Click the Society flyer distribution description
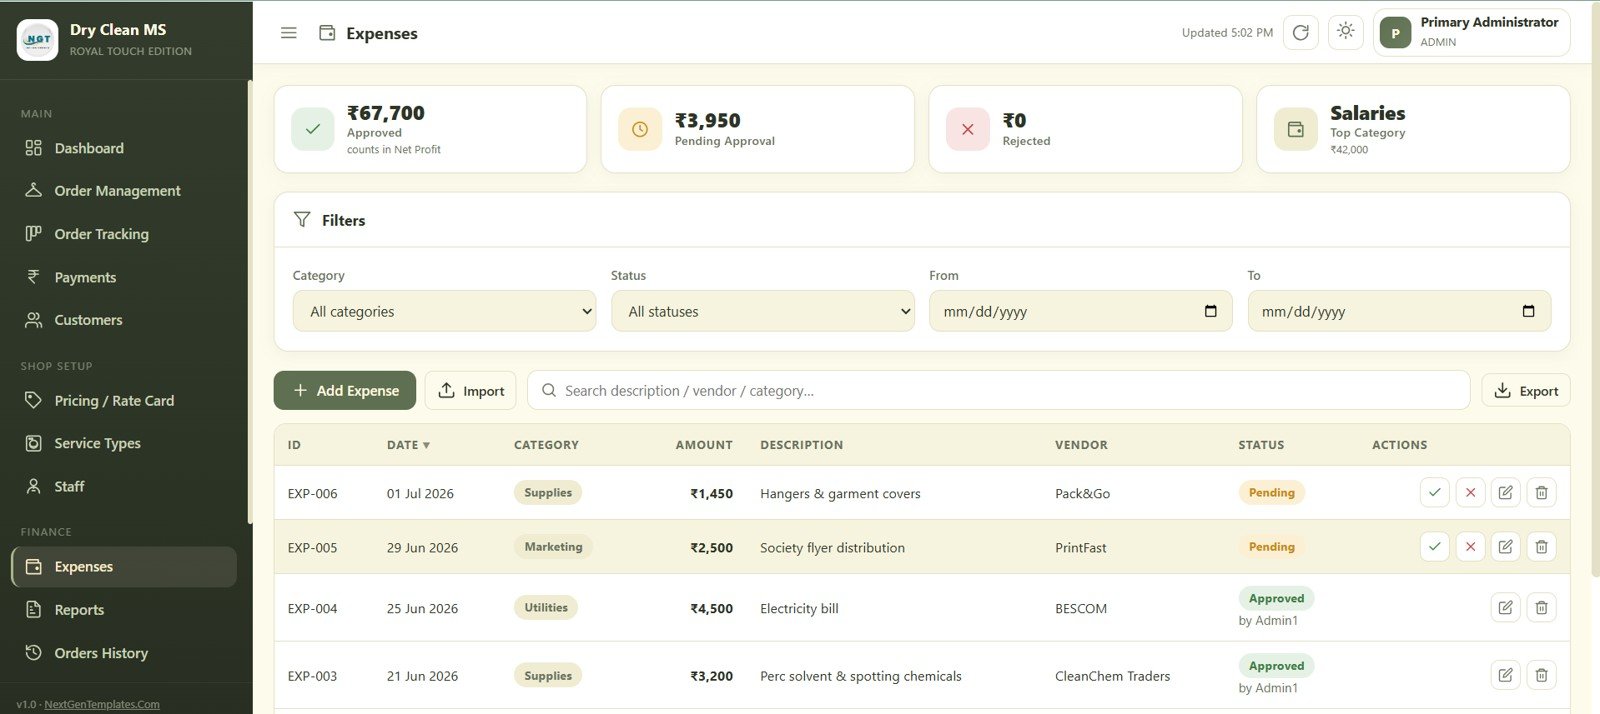The image size is (1600, 714). 832,548
